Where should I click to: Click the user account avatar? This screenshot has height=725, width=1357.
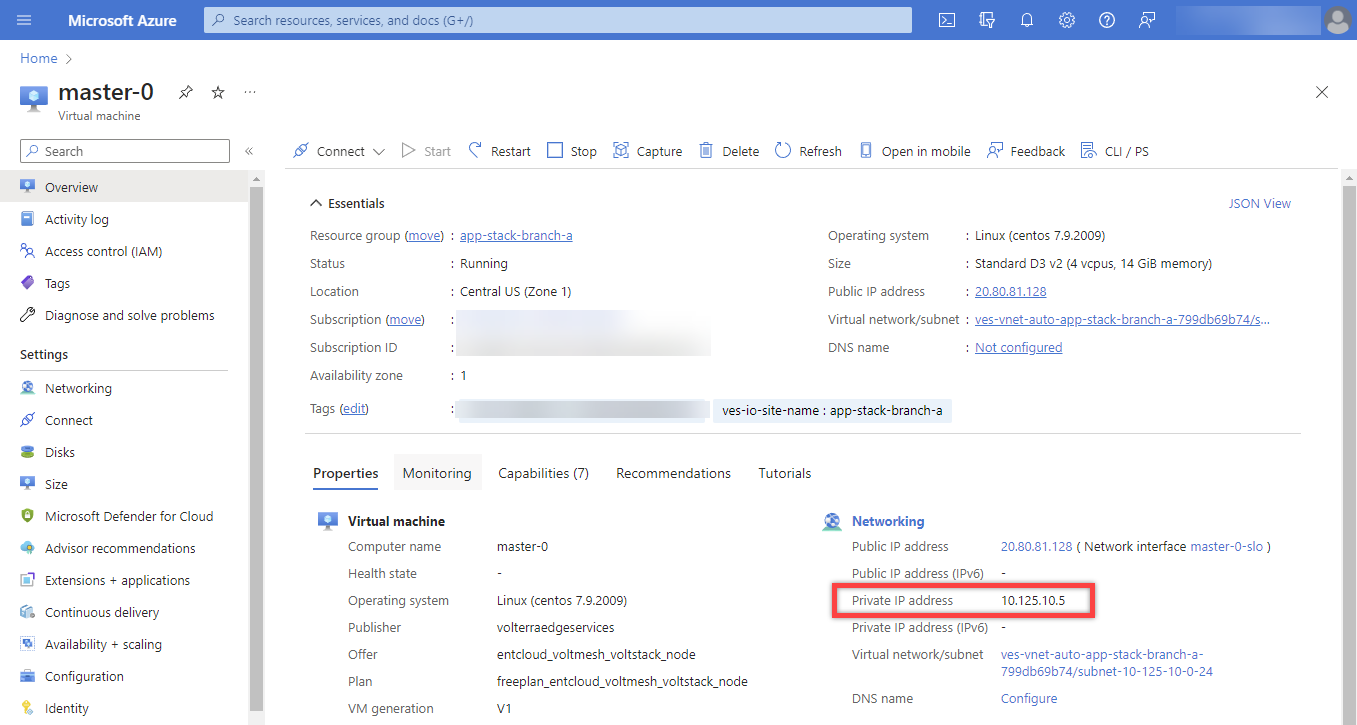pos(1337,20)
